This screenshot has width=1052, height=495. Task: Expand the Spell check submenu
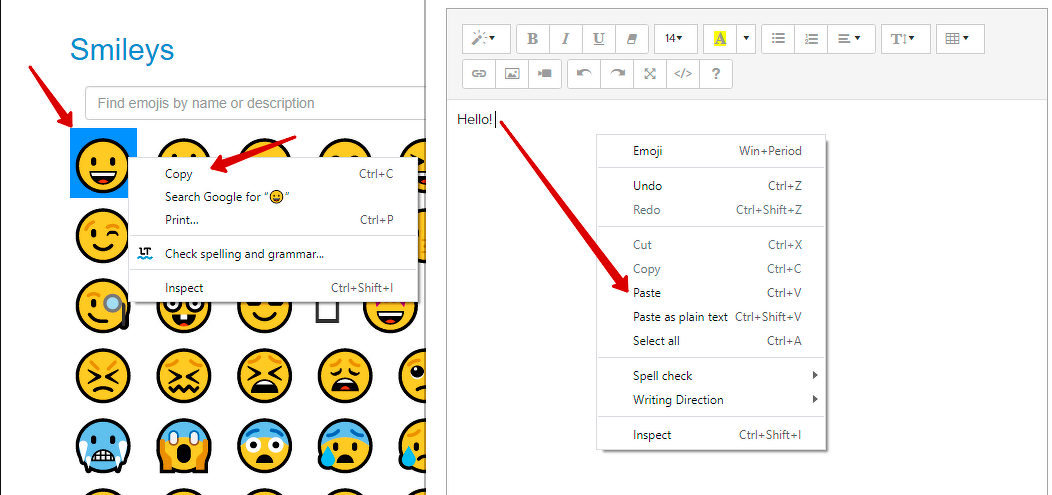(x=711, y=376)
